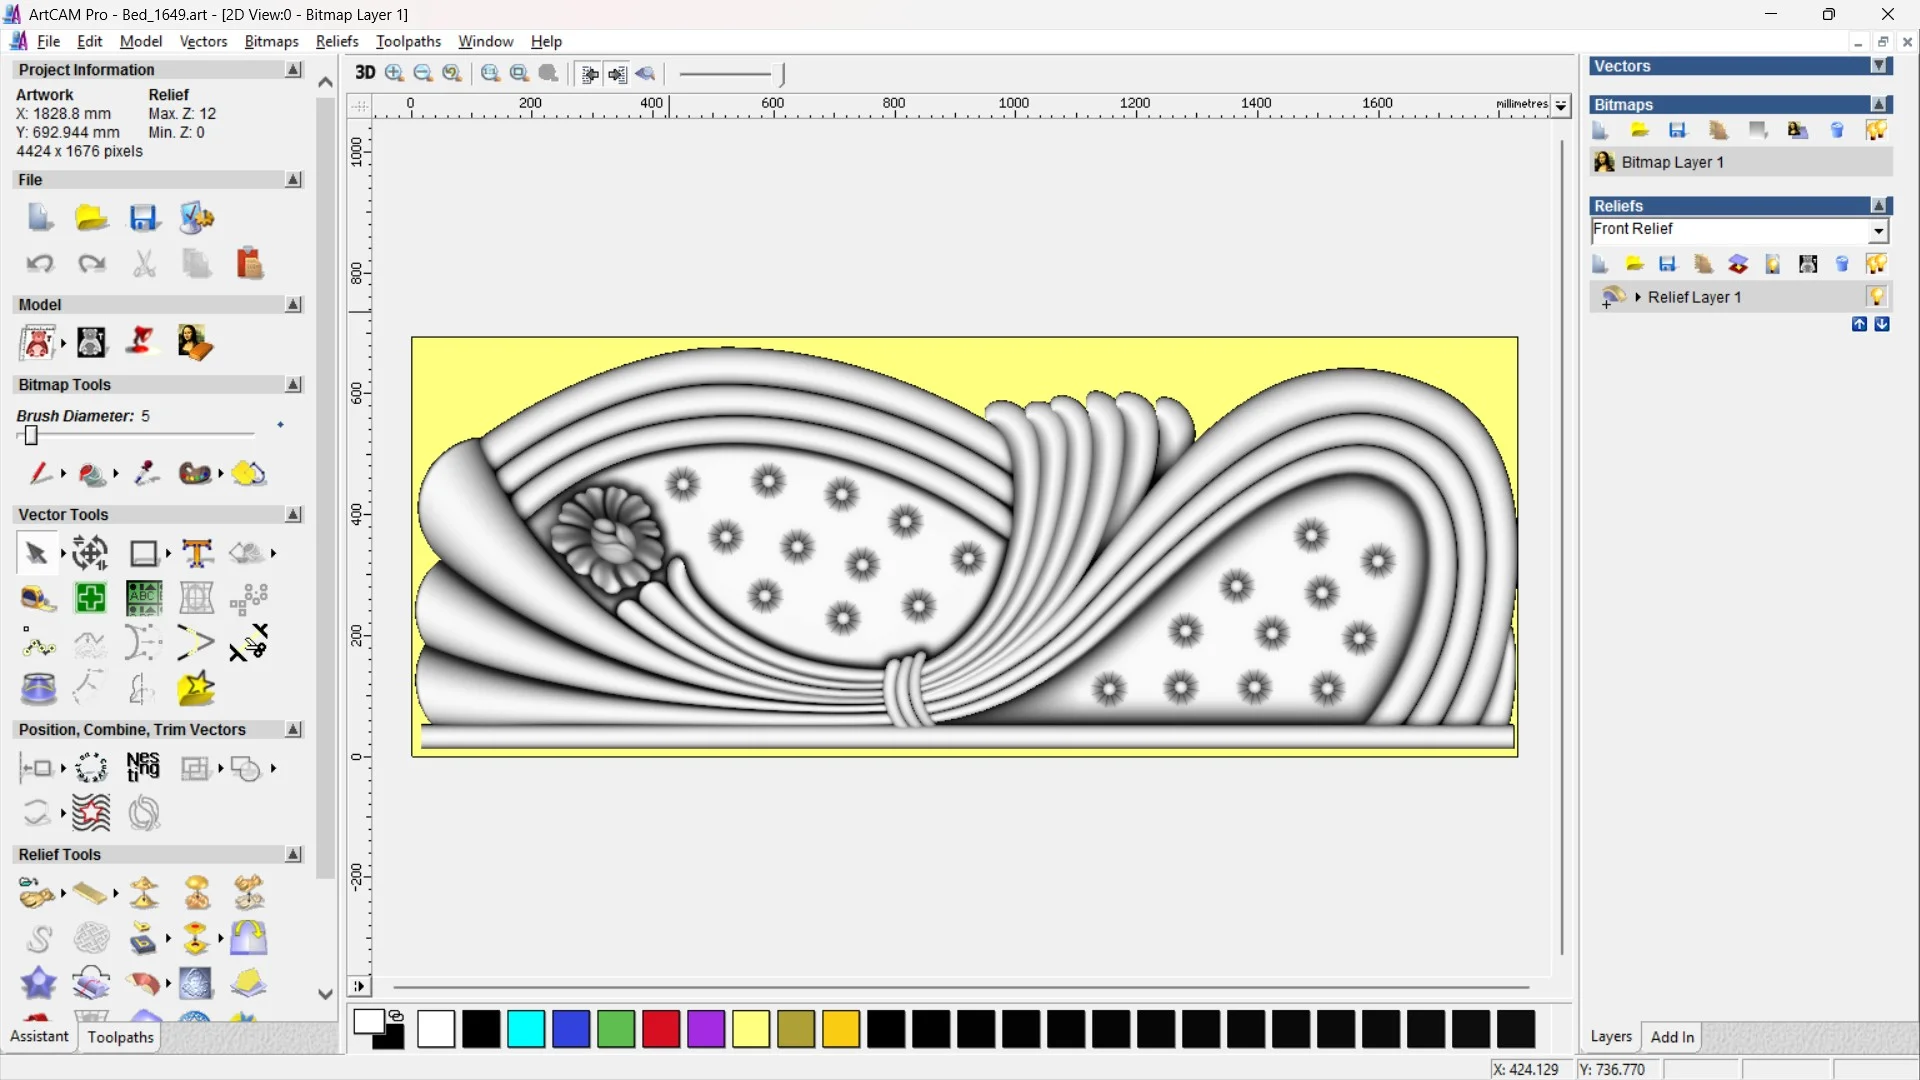
Task: Click the Paste clipboard icon
Action: [249, 264]
